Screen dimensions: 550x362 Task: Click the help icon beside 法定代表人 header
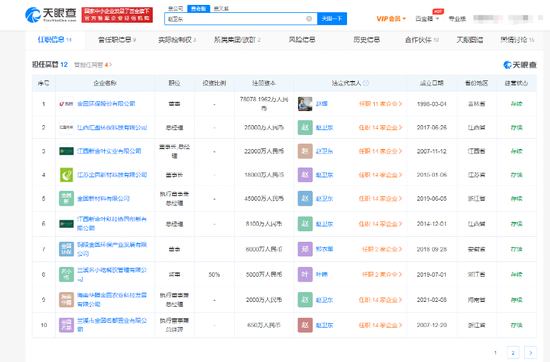click(366, 83)
